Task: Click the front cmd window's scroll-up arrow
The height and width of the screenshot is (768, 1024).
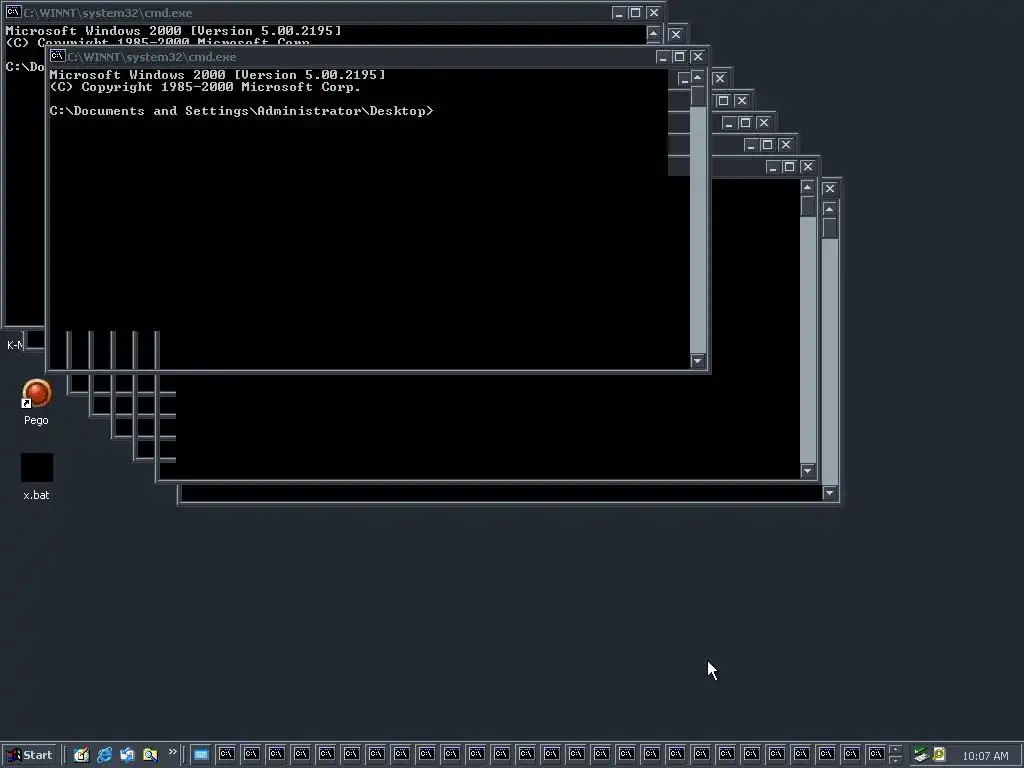Action: click(697, 78)
